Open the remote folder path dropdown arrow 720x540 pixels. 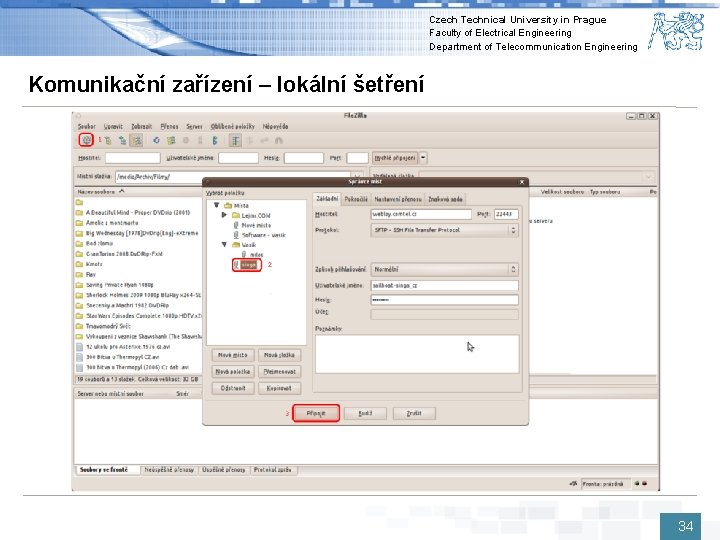[x=648, y=176]
